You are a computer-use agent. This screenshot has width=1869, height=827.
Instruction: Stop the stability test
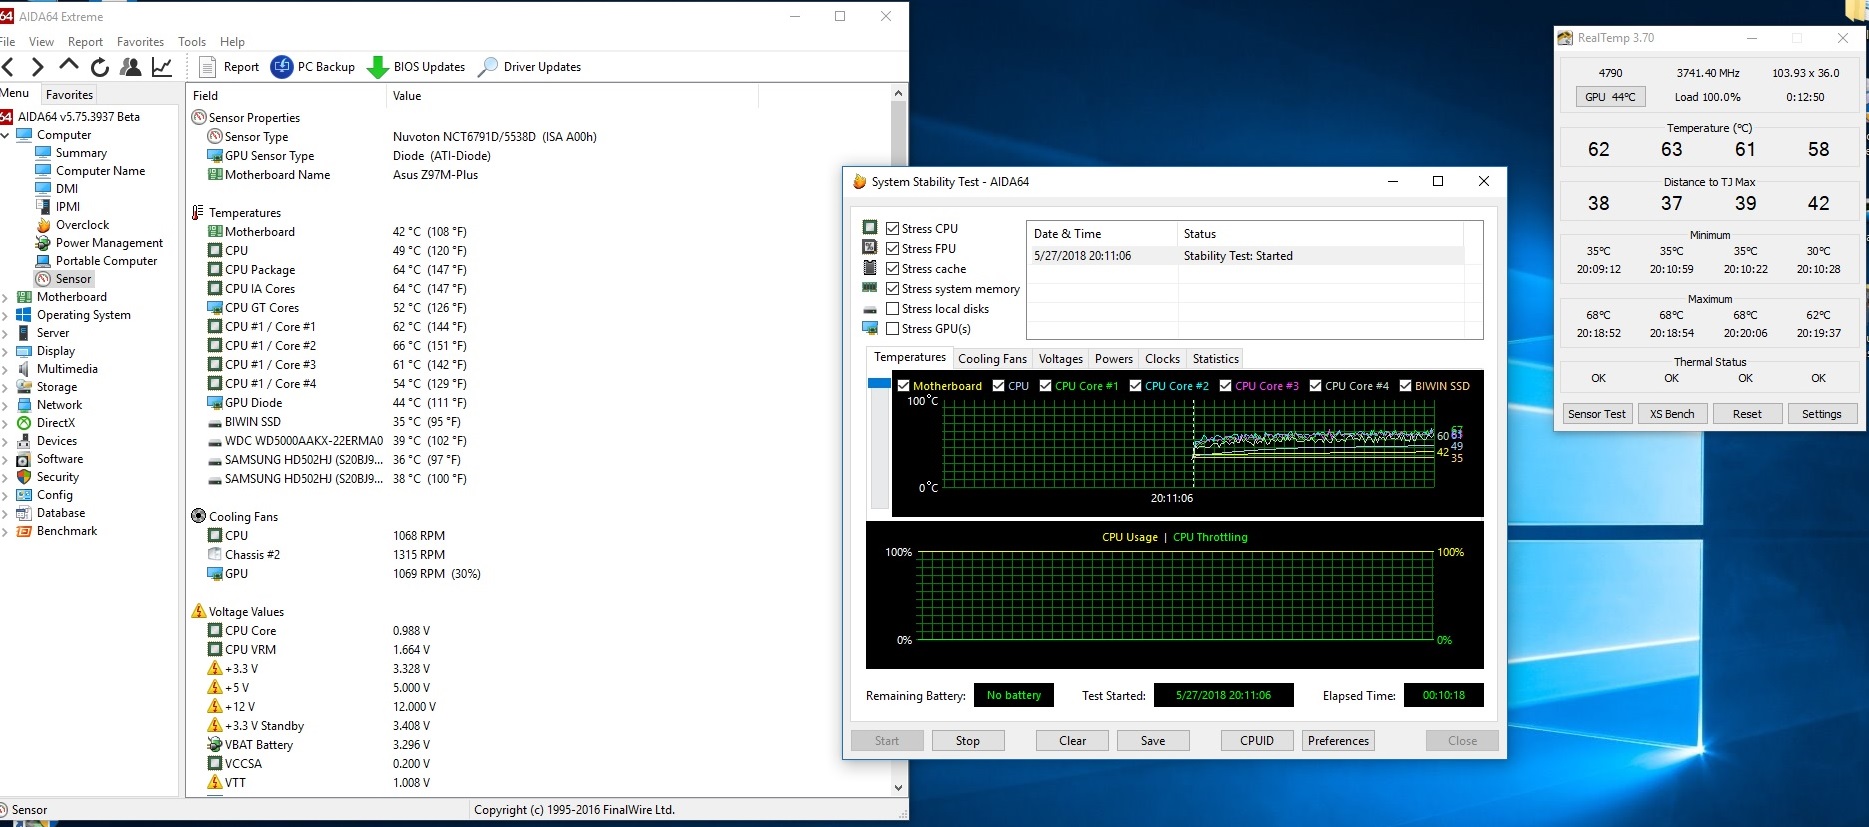[967, 741]
